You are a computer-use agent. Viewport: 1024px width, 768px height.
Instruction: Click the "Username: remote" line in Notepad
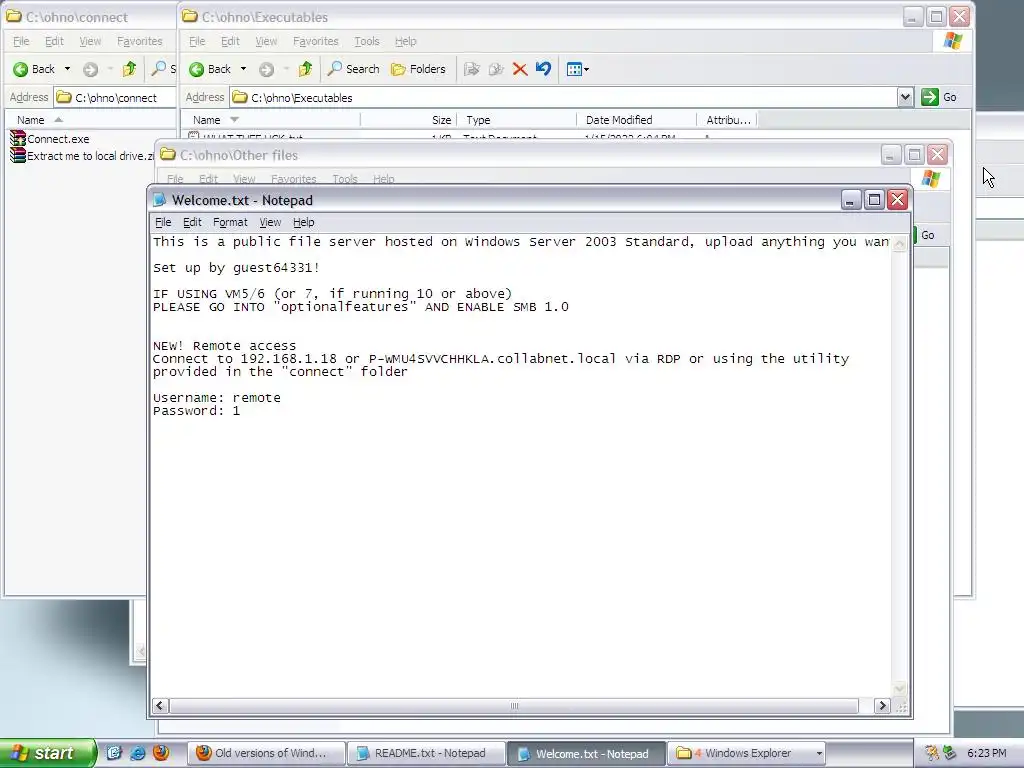pos(217,398)
